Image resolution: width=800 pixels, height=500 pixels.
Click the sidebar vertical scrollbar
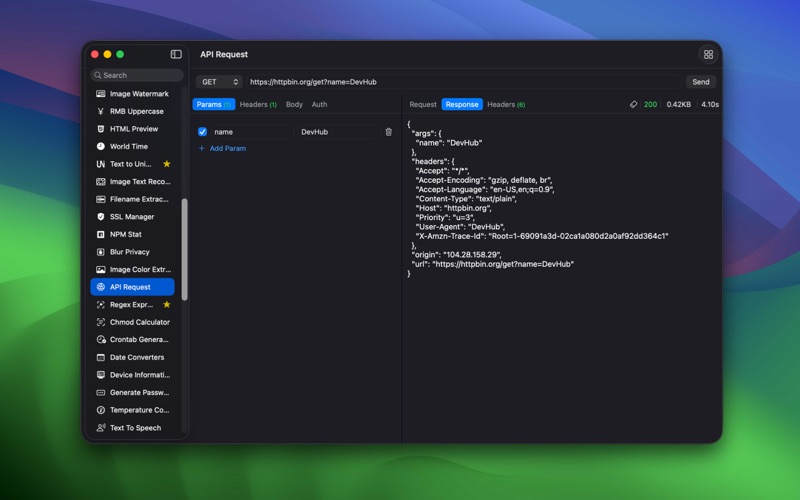click(x=184, y=248)
